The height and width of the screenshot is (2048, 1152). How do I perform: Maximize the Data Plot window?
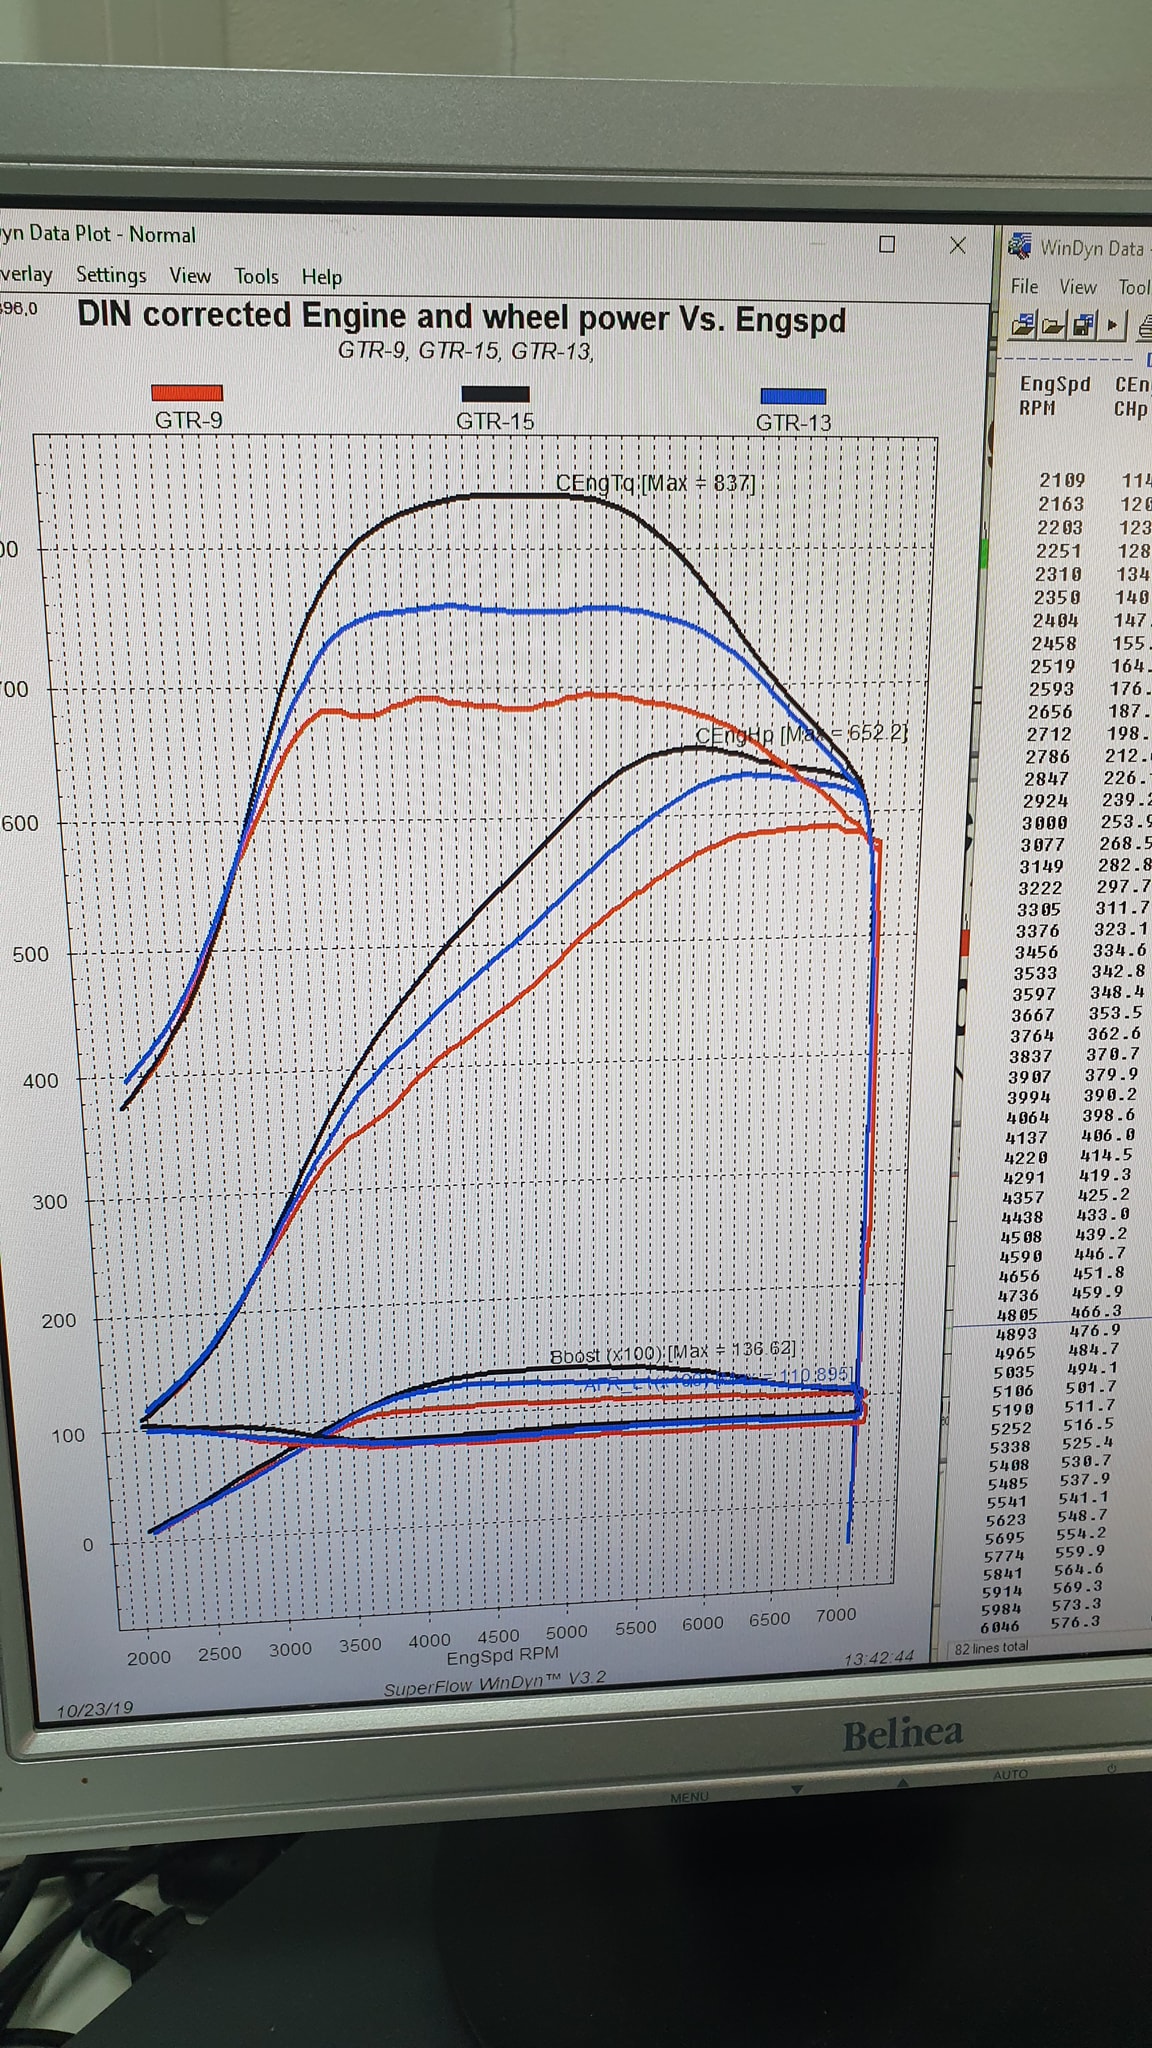point(886,244)
